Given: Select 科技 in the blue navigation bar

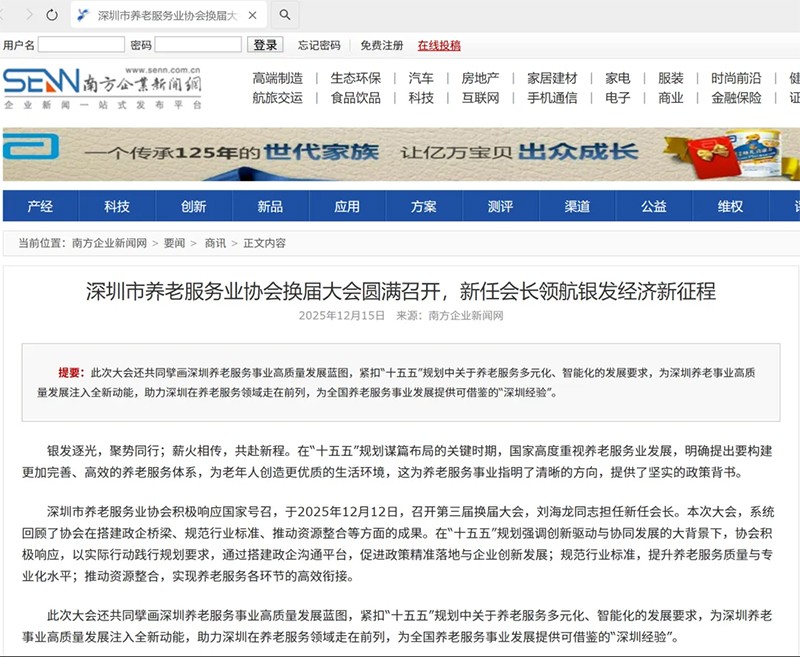Looking at the screenshot, I should pyautogui.click(x=117, y=206).
